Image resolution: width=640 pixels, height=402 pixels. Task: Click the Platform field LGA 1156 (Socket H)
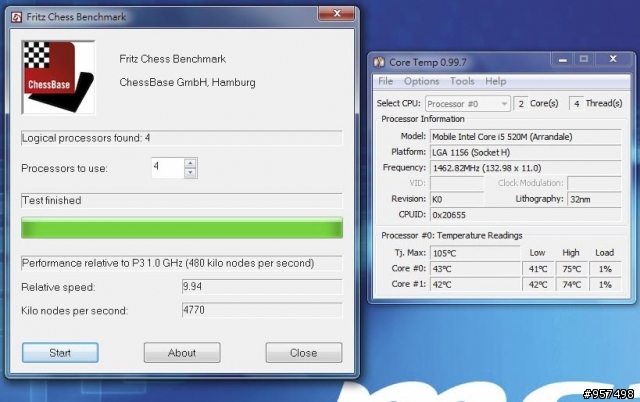[x=526, y=152]
